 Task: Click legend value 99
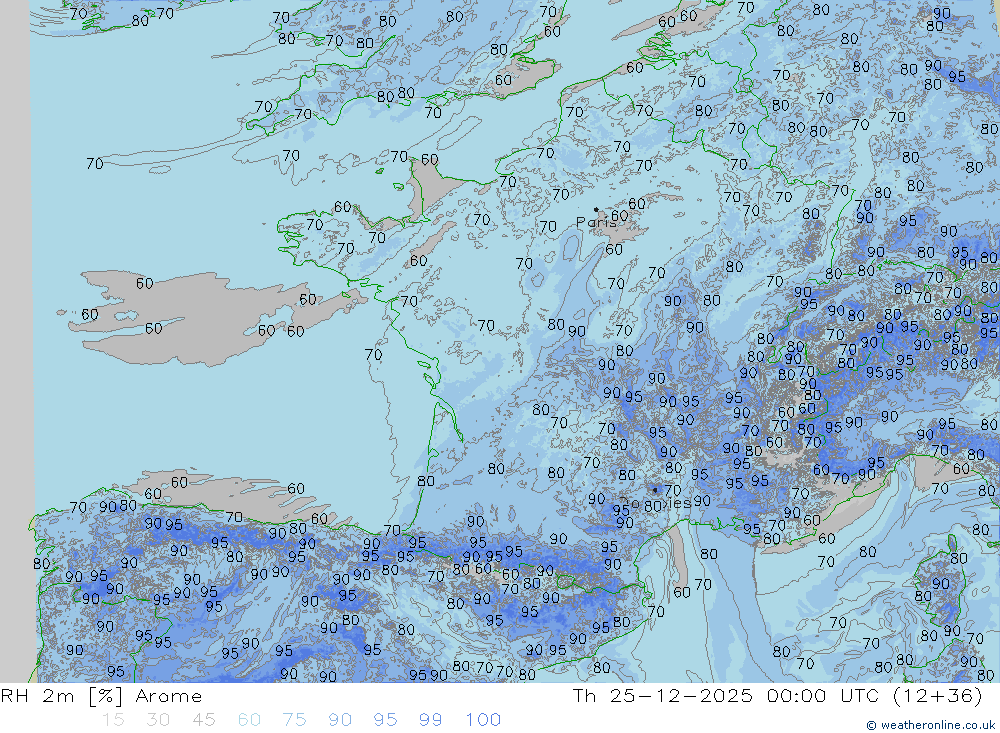[x=430, y=720]
